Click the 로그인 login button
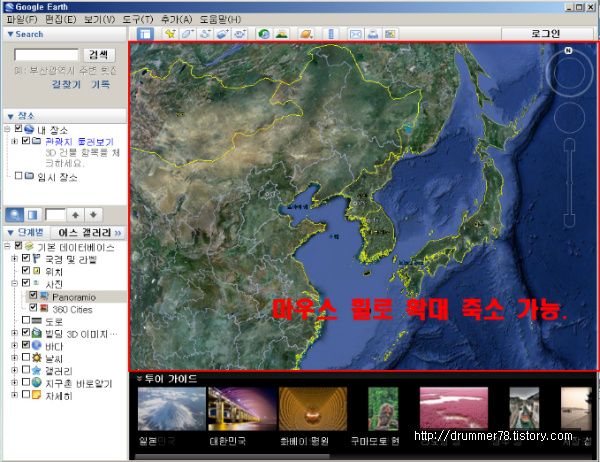600x462 pixels. coord(546,34)
